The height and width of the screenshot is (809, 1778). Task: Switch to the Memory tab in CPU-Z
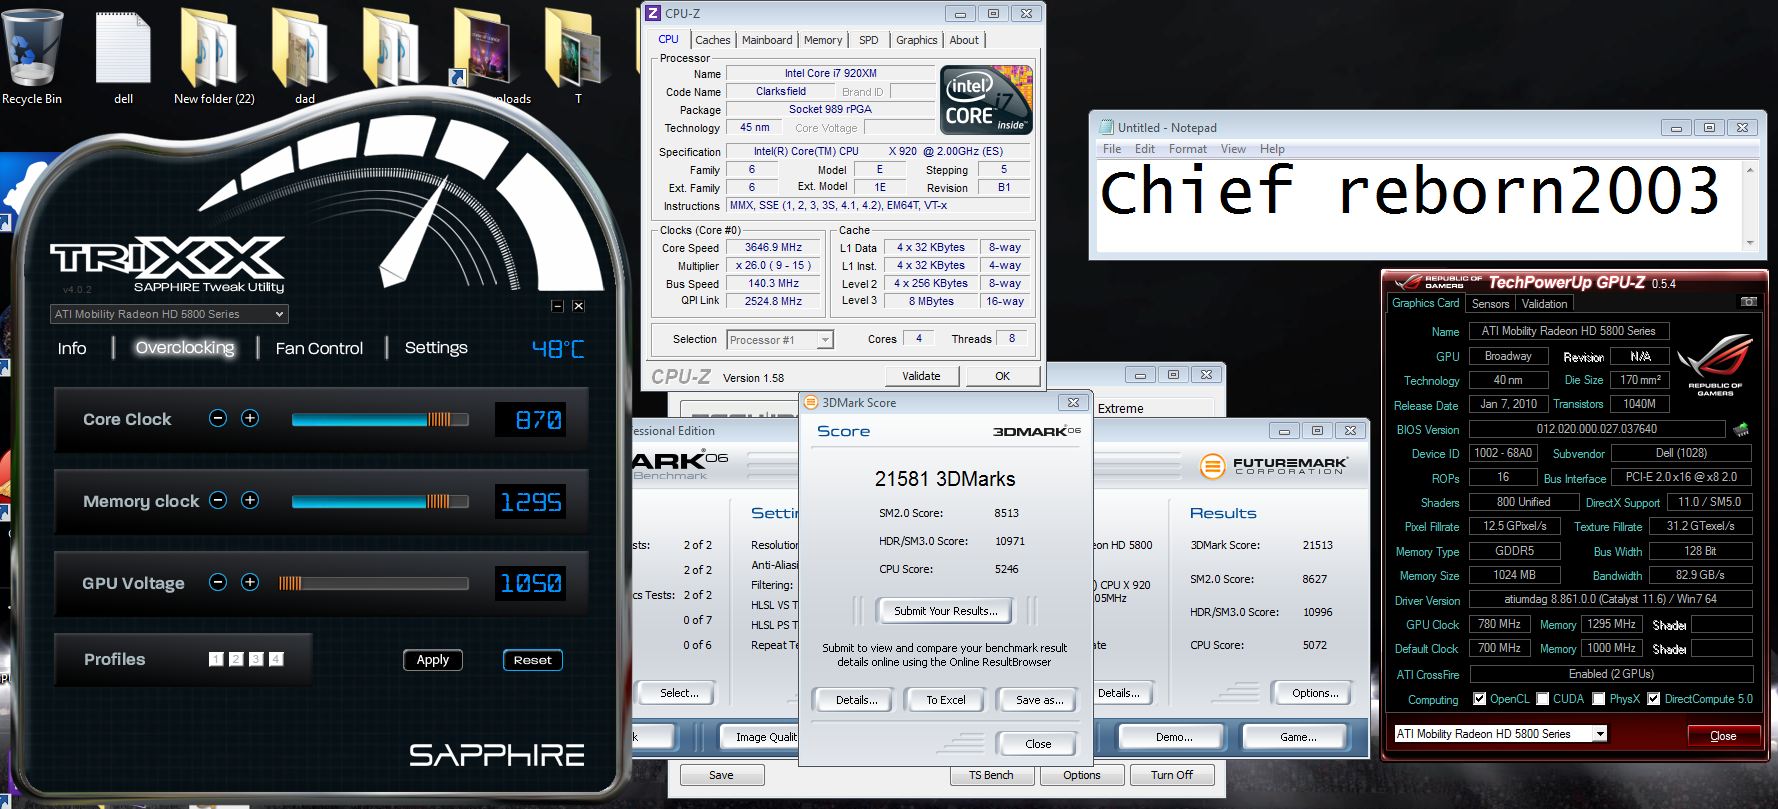pos(823,40)
